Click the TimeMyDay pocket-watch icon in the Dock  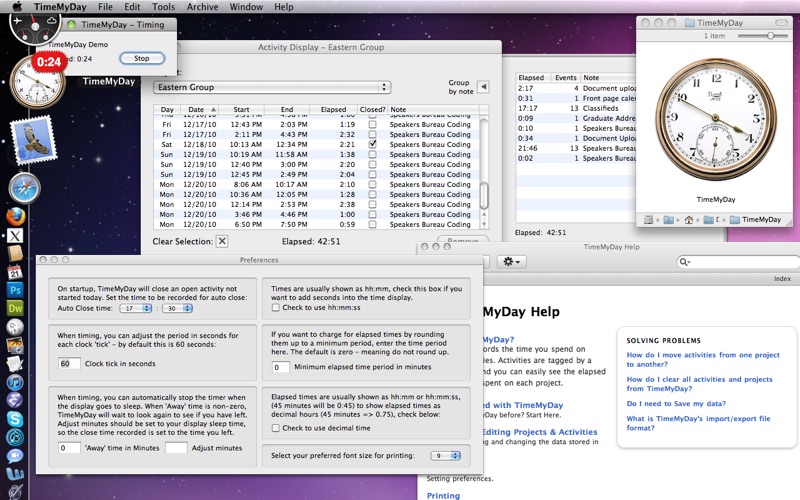point(37,82)
